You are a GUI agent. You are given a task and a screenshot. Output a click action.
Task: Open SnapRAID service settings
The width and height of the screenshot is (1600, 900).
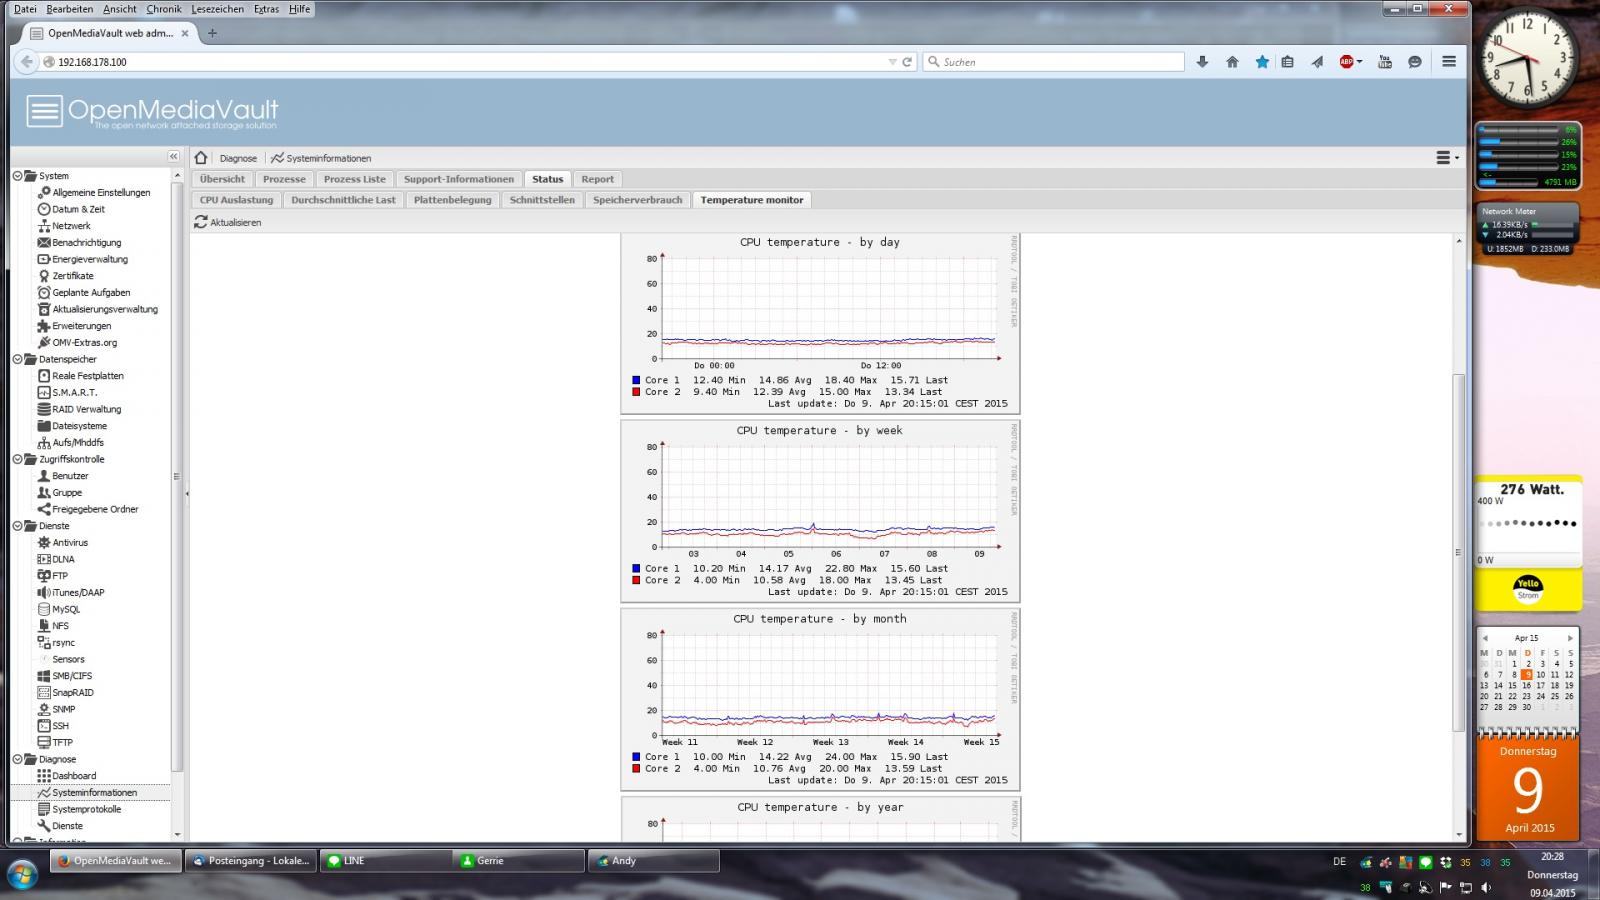(x=73, y=692)
